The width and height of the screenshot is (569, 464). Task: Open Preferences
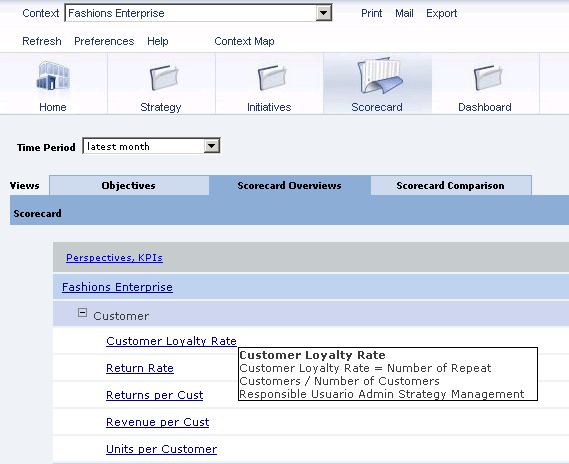pos(104,41)
